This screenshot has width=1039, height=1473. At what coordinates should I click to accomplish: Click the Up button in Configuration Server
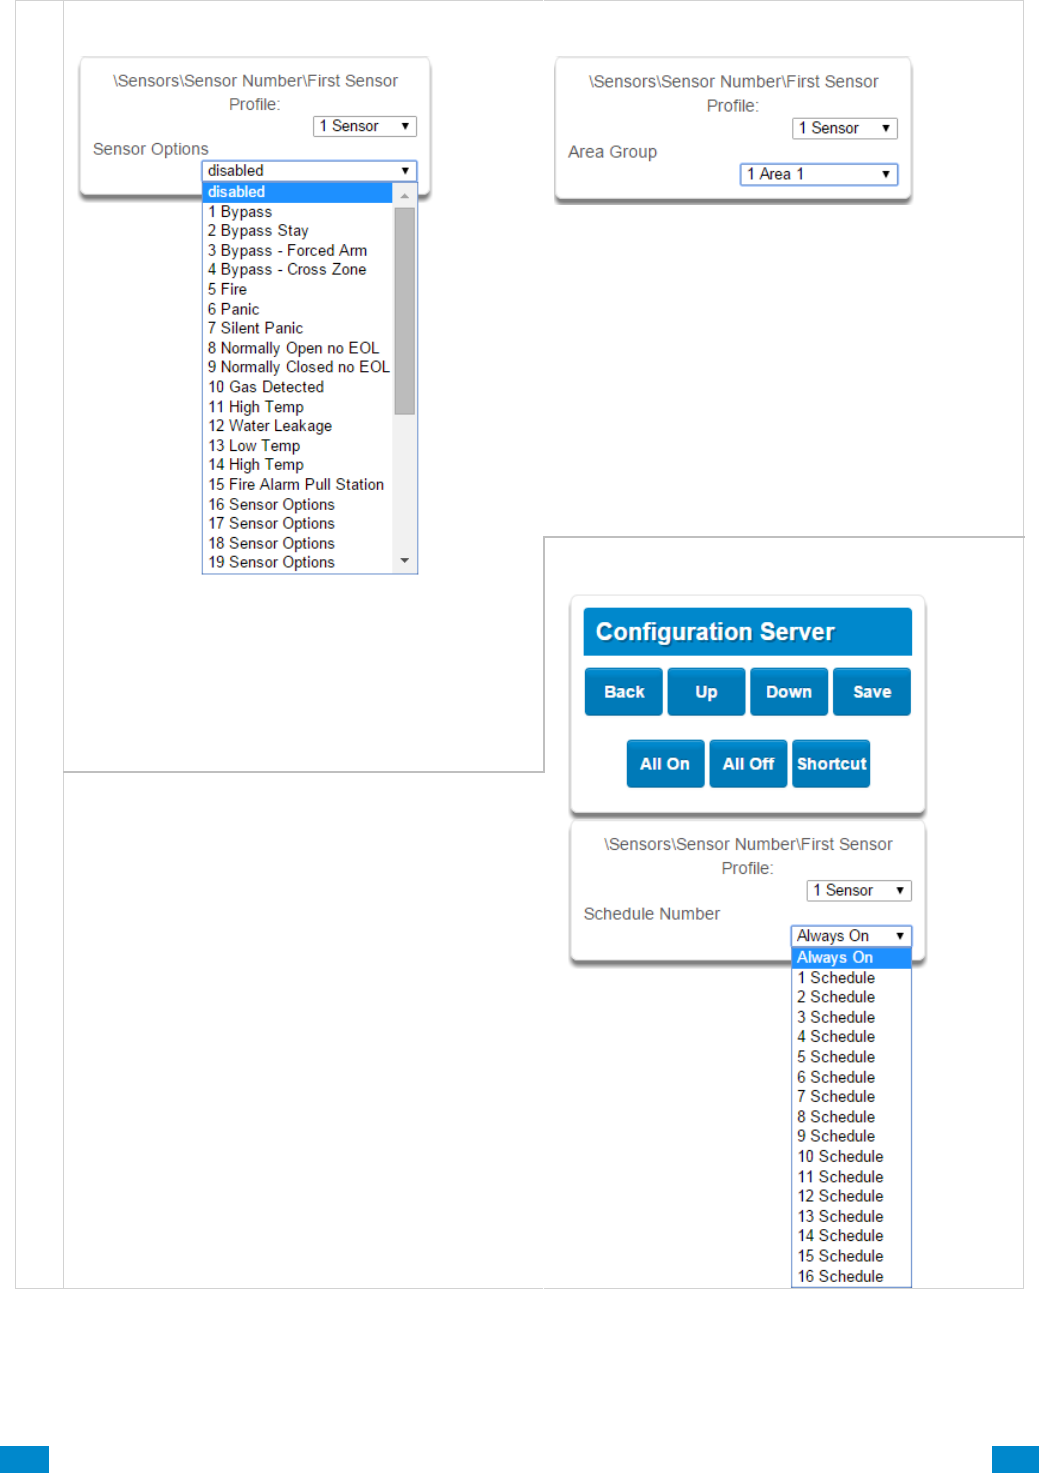tap(706, 692)
